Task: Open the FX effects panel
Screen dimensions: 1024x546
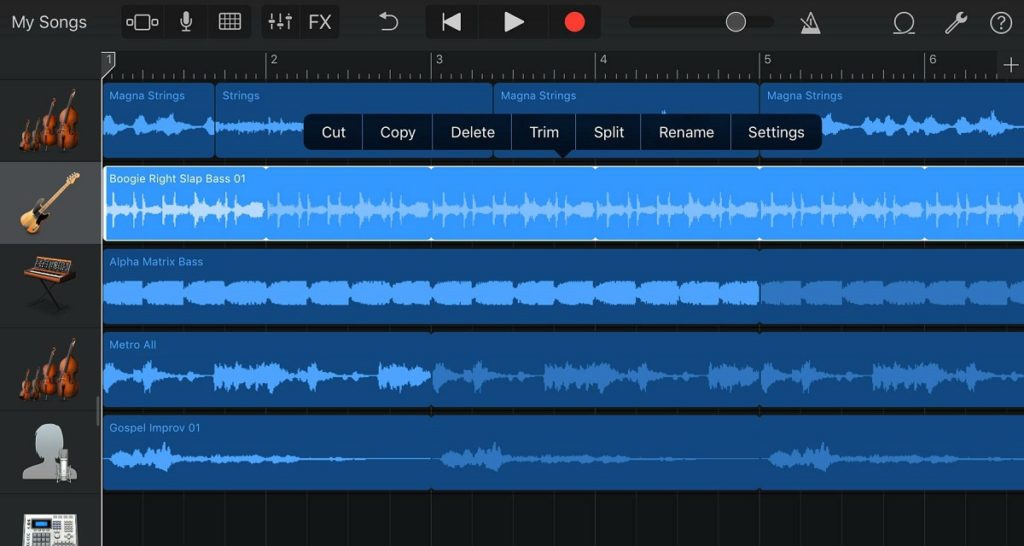Action: coord(320,22)
